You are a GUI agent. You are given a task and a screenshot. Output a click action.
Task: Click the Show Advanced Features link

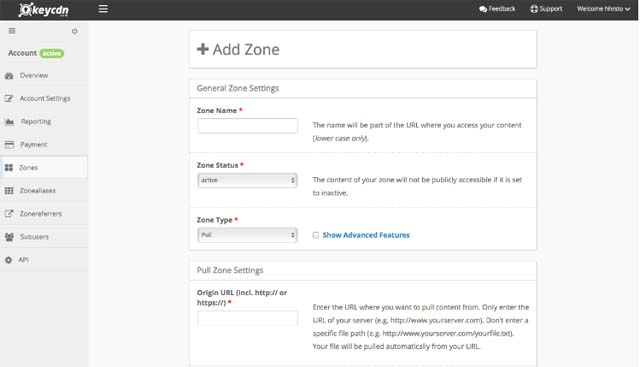366,235
